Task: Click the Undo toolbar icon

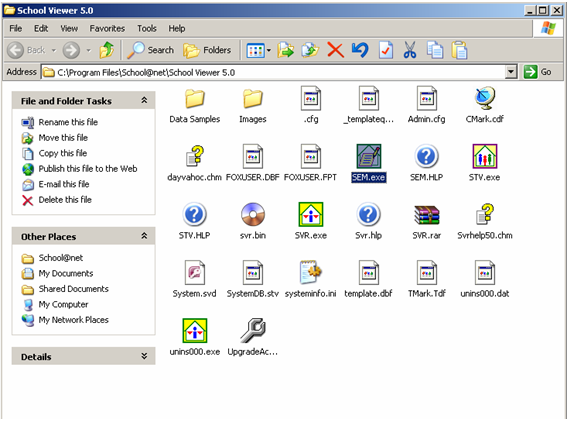Action: click(360, 50)
